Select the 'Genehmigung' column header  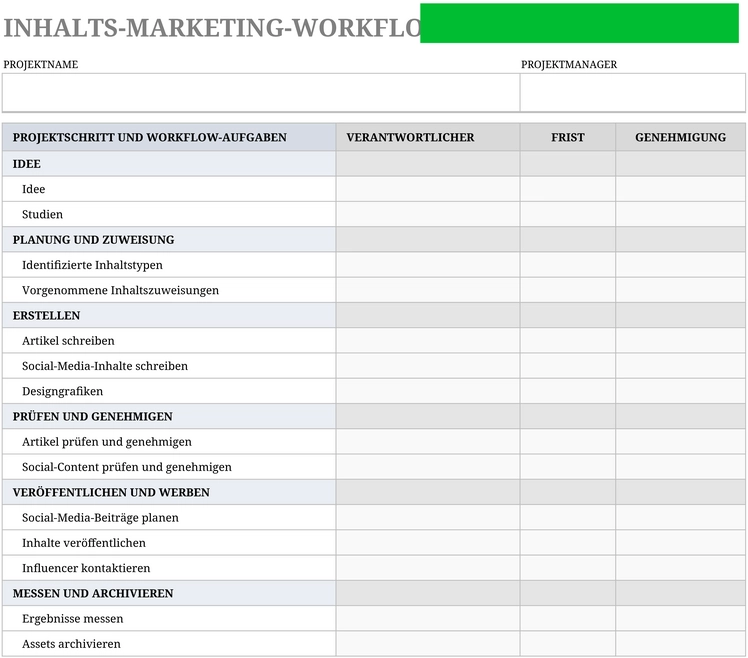click(x=680, y=137)
